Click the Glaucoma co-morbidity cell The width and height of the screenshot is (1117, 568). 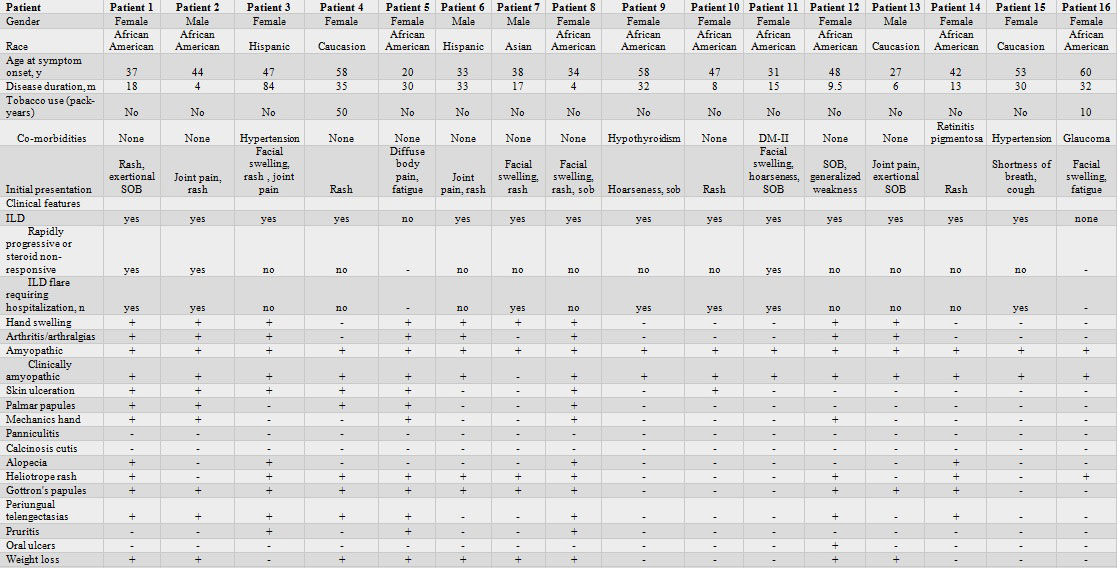point(1086,138)
